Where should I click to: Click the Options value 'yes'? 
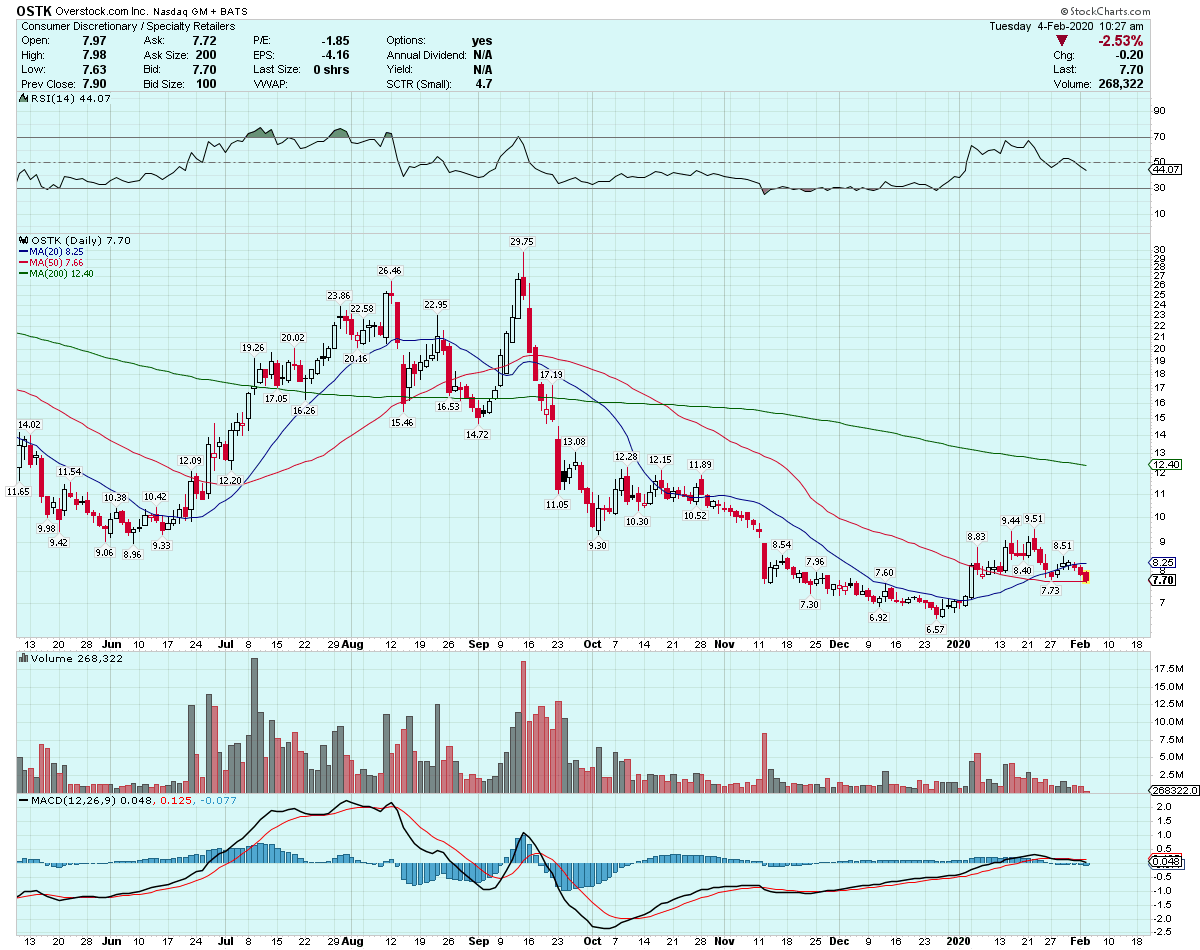tap(482, 40)
